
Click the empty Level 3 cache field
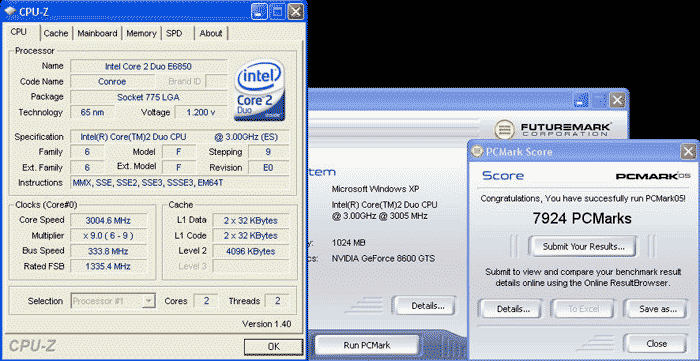click(251, 266)
